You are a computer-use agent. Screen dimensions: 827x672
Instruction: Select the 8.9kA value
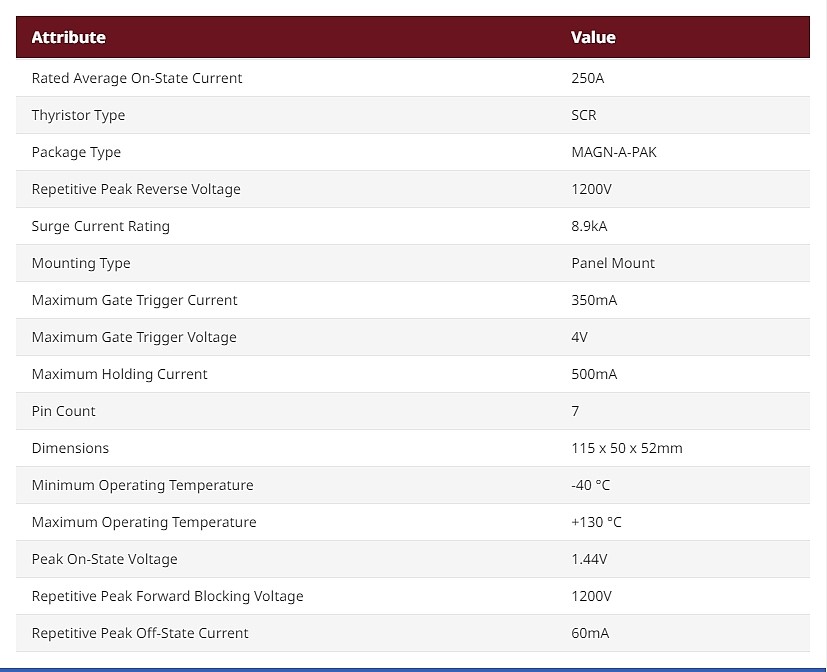tap(589, 226)
